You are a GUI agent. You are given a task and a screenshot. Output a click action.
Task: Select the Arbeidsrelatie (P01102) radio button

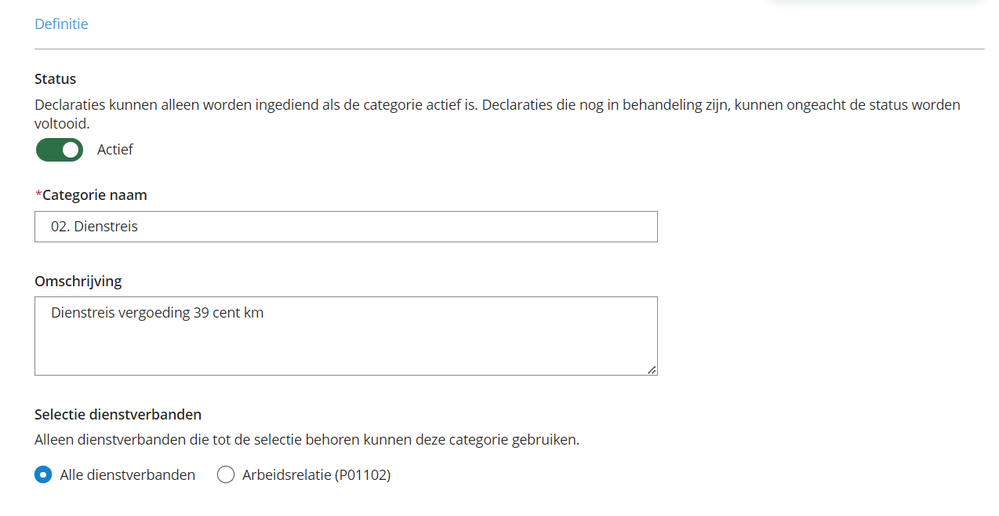[x=226, y=475]
